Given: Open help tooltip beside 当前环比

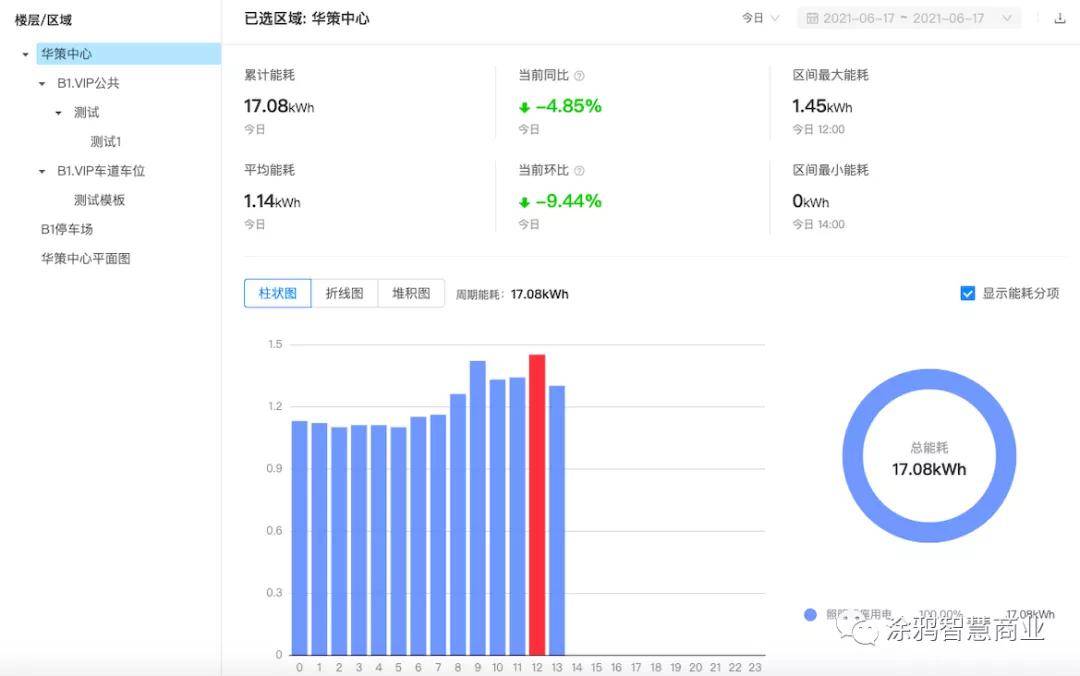Looking at the screenshot, I should pyautogui.click(x=579, y=171).
